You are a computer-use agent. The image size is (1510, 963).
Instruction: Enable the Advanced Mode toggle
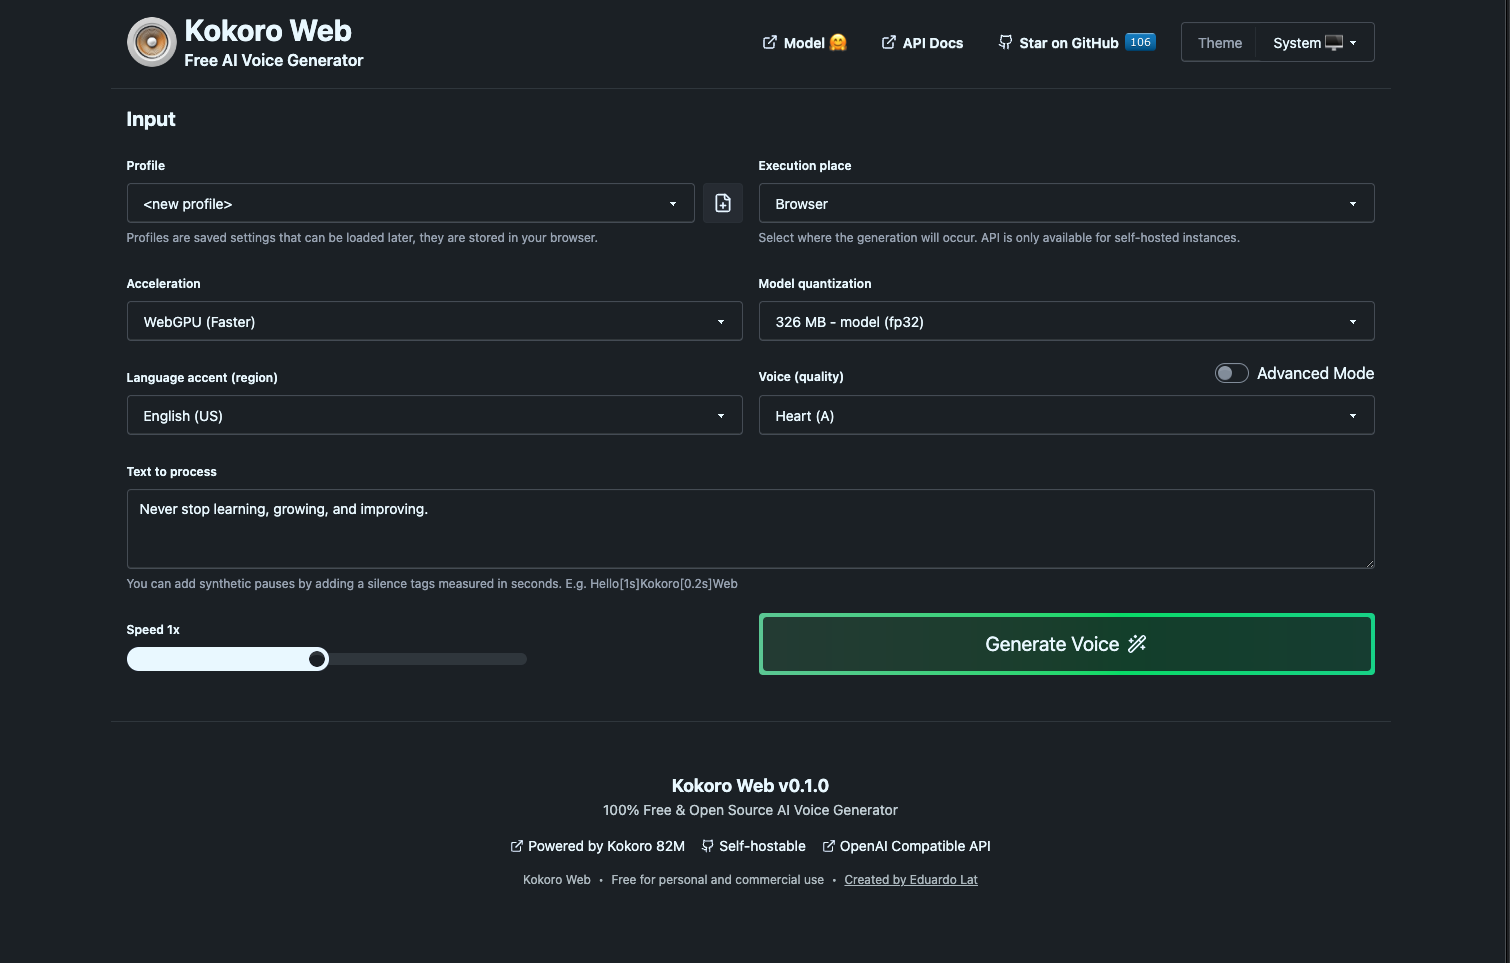pos(1231,373)
